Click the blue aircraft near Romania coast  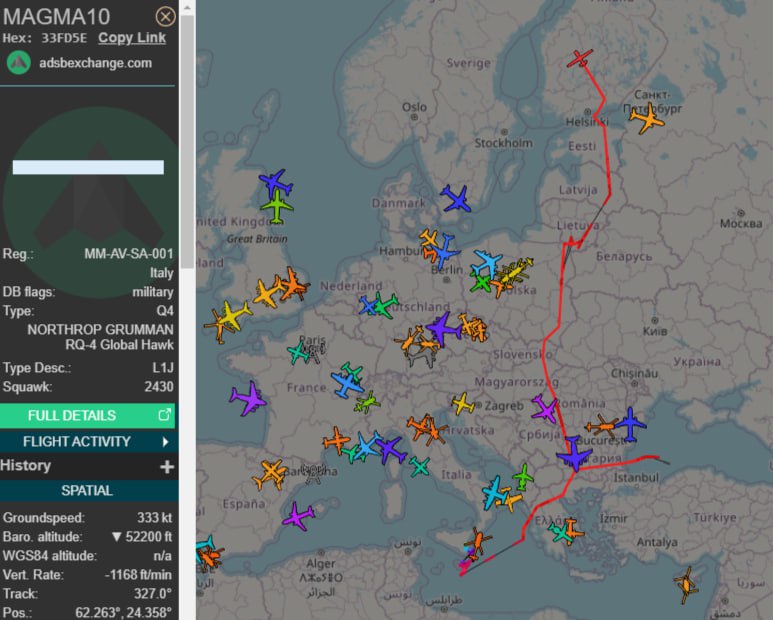coord(630,424)
